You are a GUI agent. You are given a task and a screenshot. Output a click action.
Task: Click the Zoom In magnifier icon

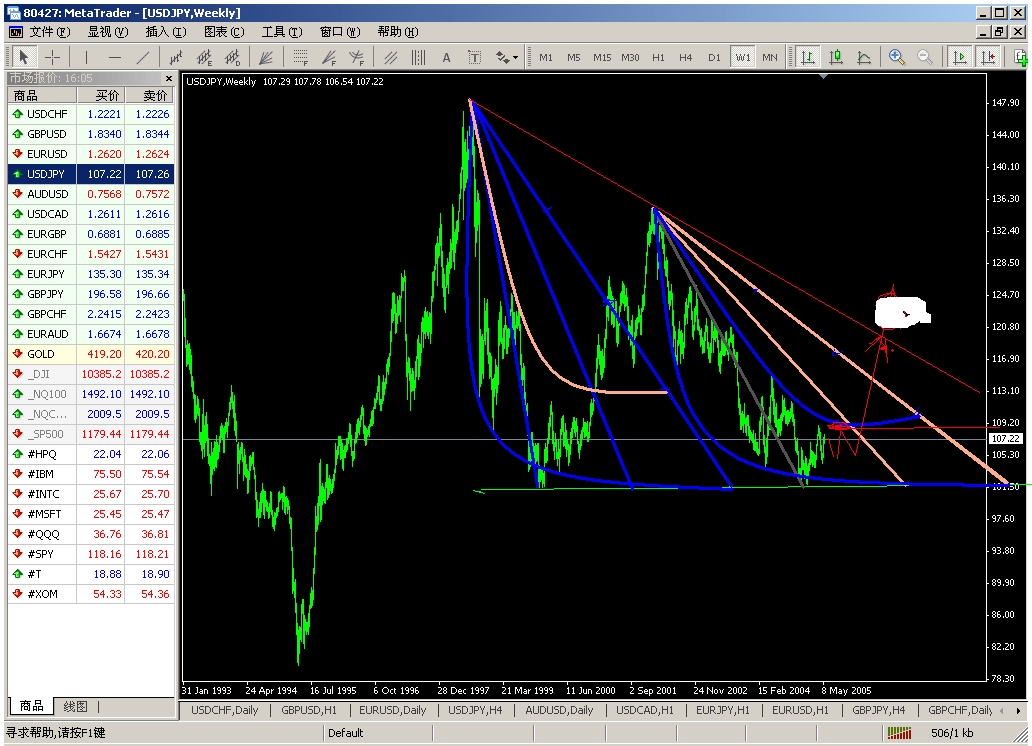[x=897, y=57]
